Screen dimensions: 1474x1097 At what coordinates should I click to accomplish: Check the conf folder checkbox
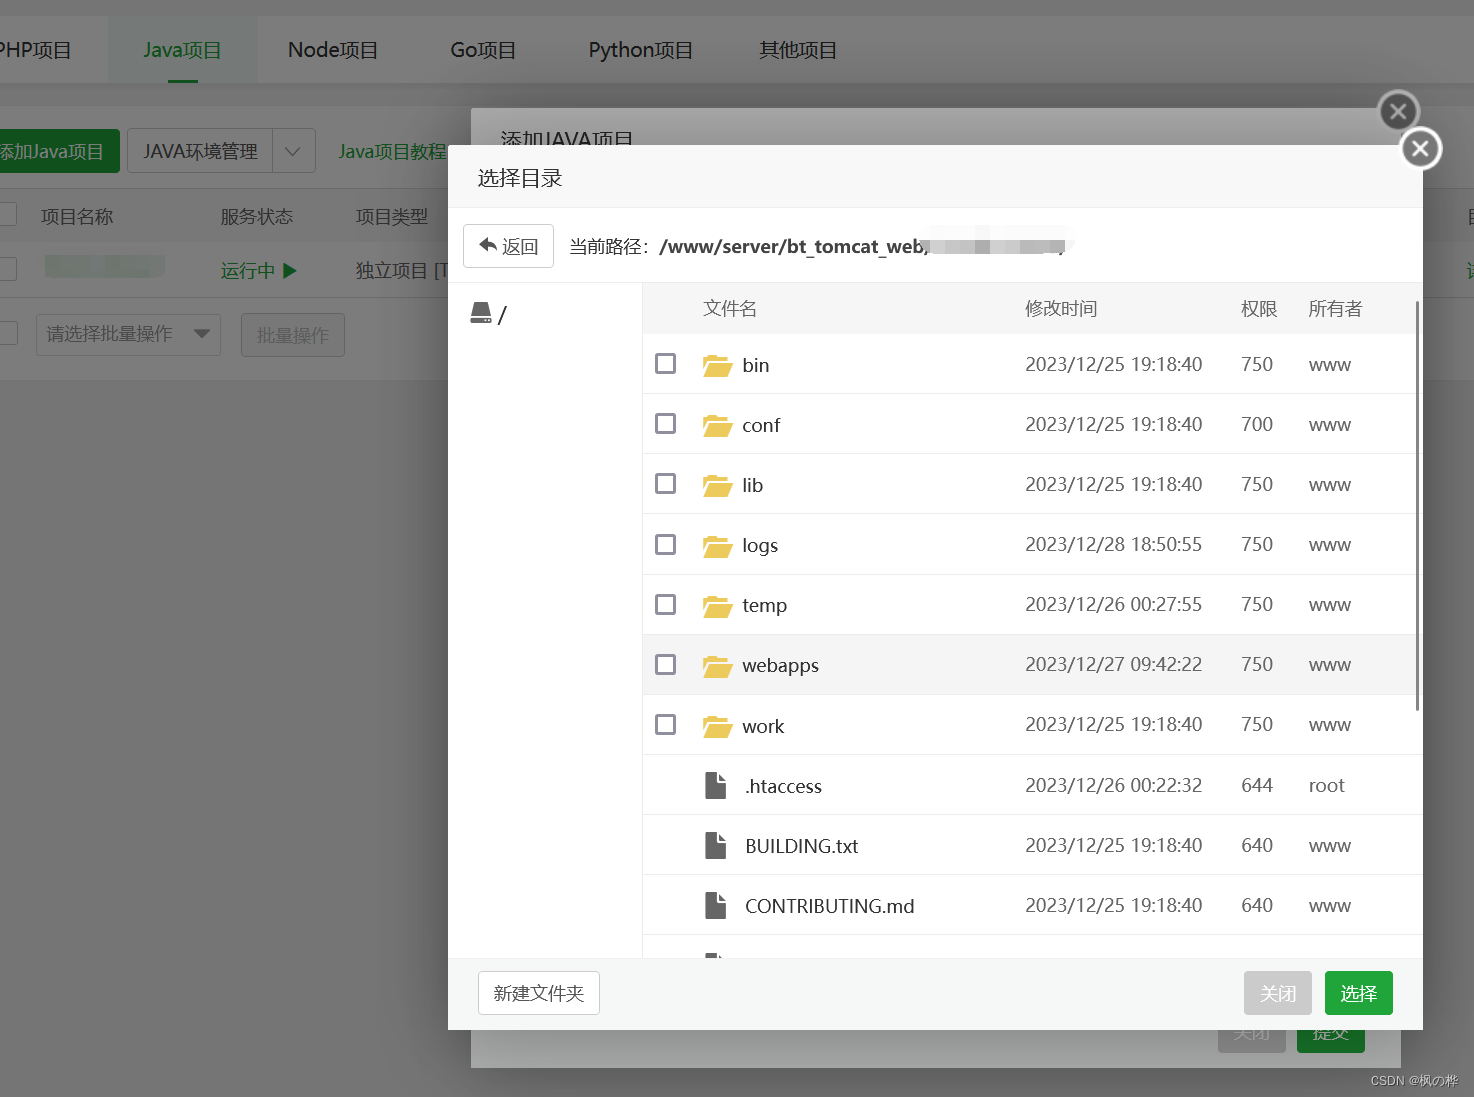coord(665,424)
